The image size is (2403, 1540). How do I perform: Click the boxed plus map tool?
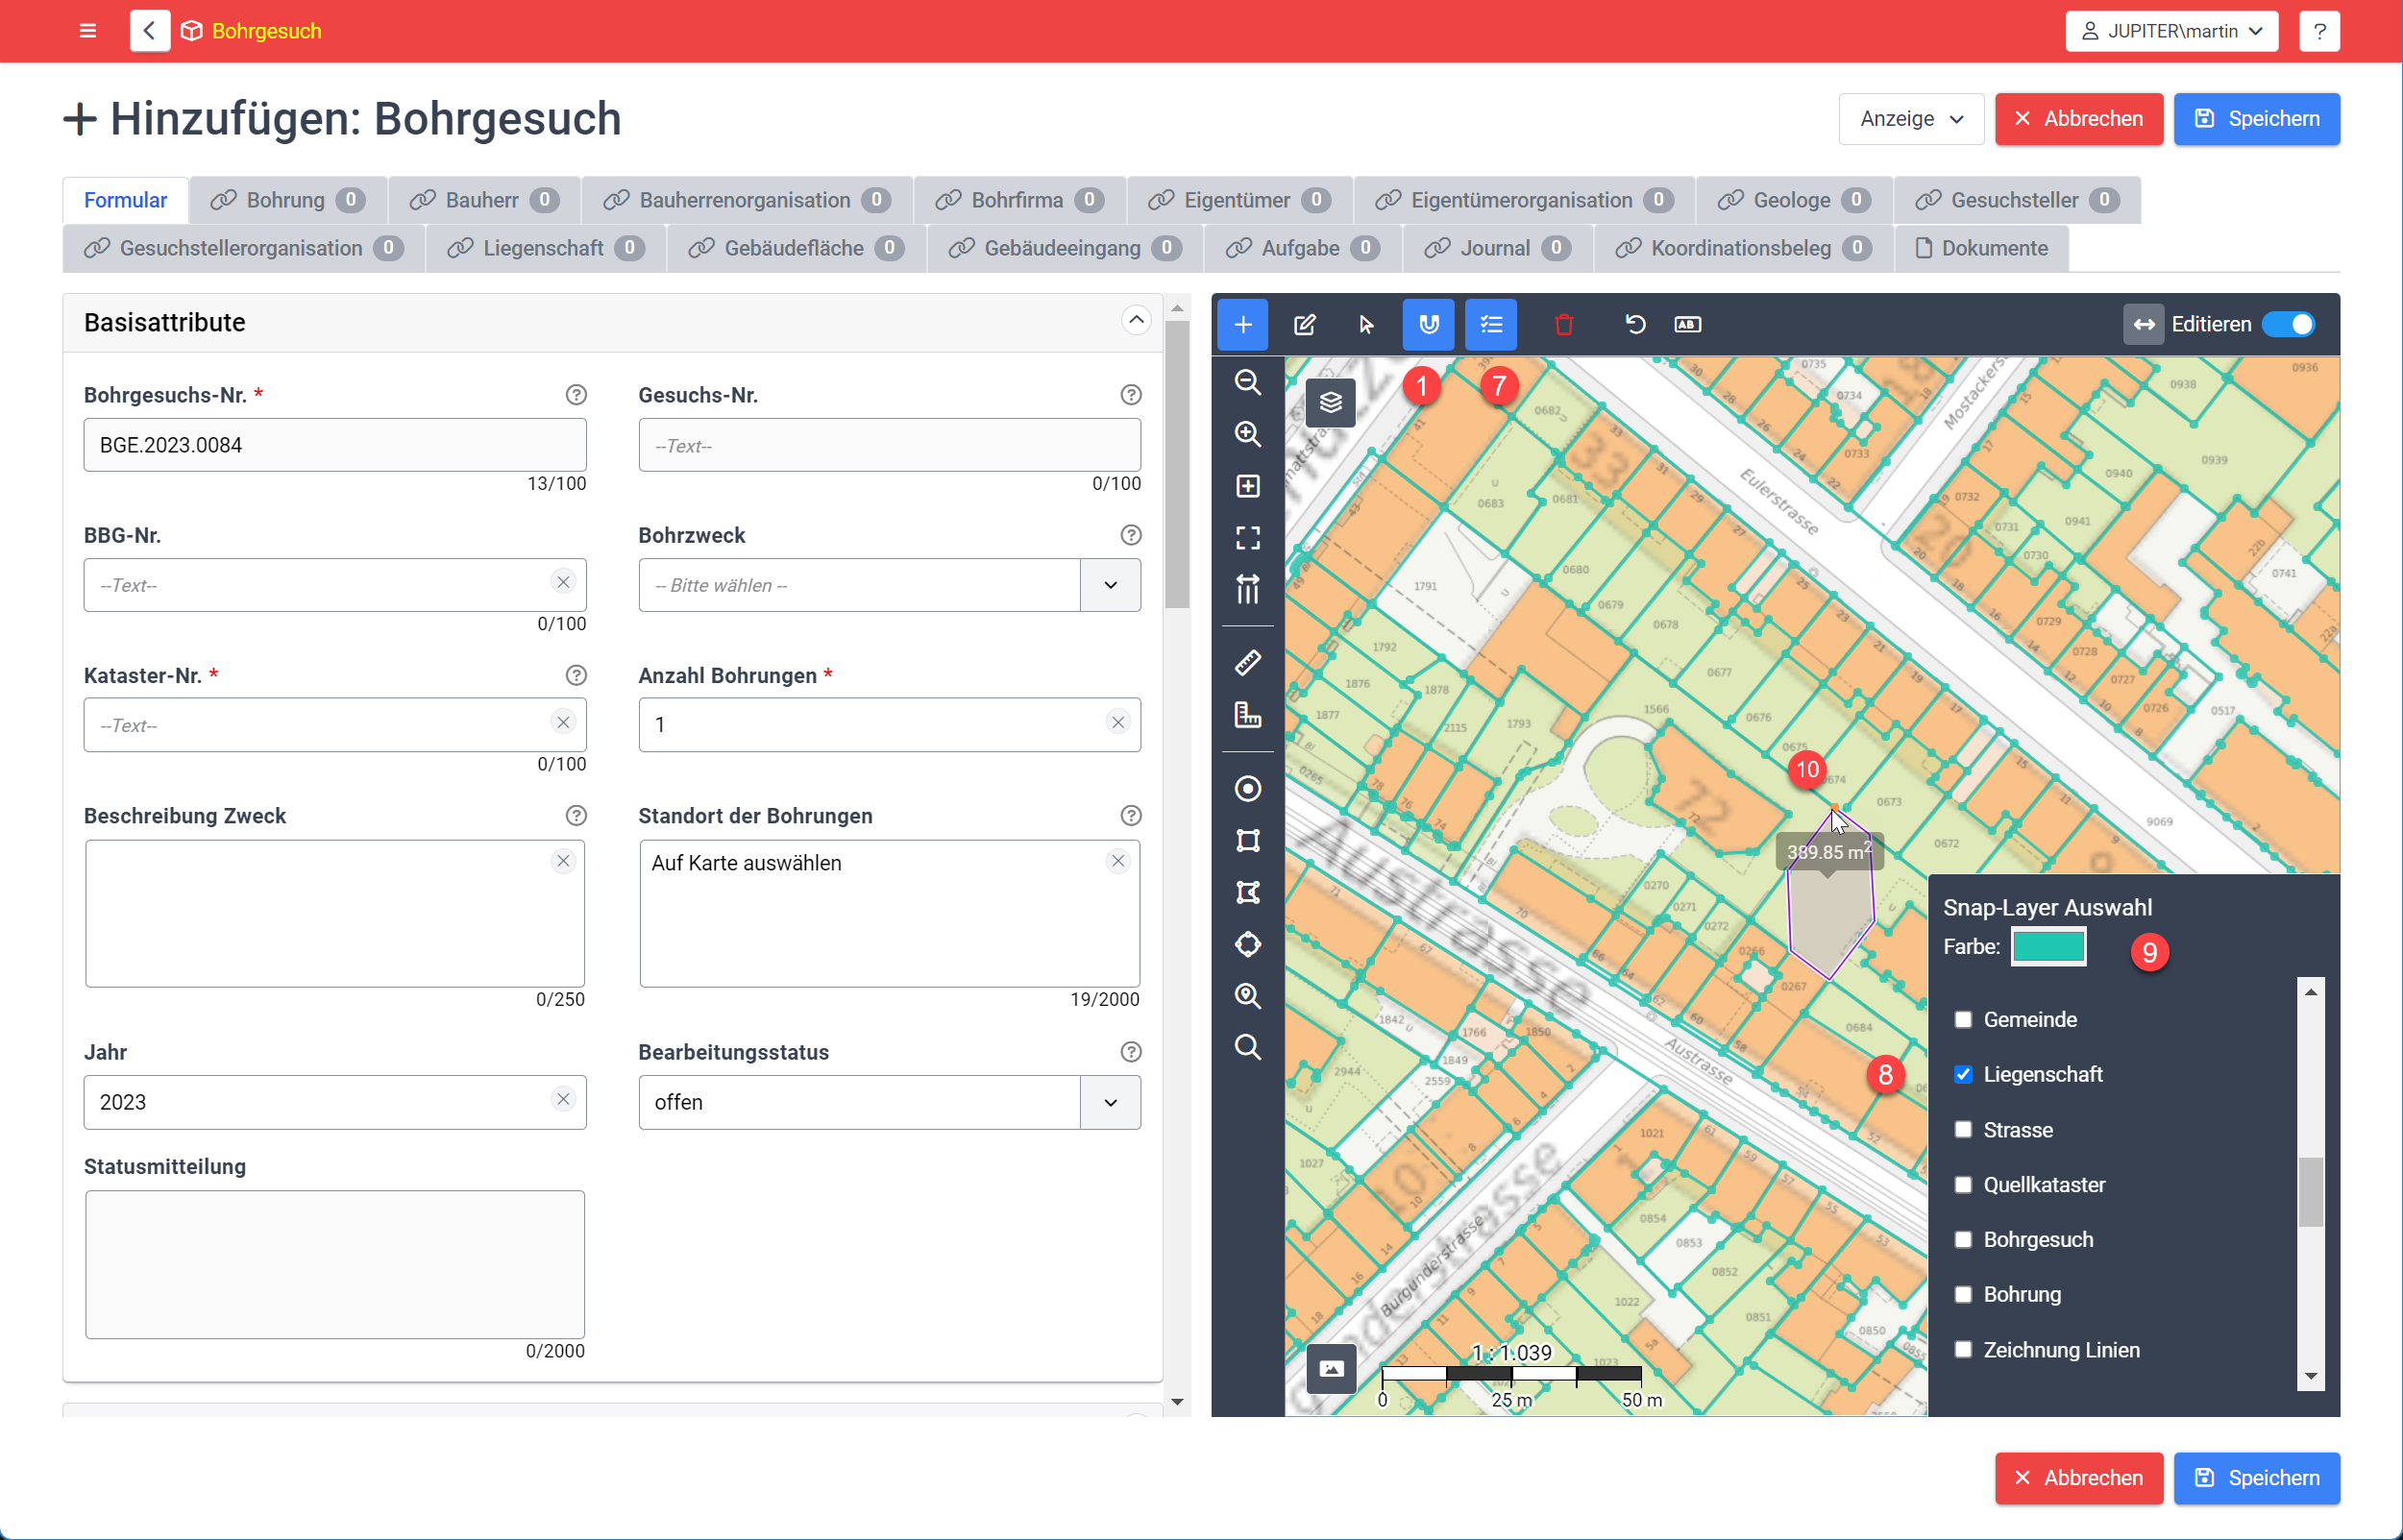pos(1247,486)
